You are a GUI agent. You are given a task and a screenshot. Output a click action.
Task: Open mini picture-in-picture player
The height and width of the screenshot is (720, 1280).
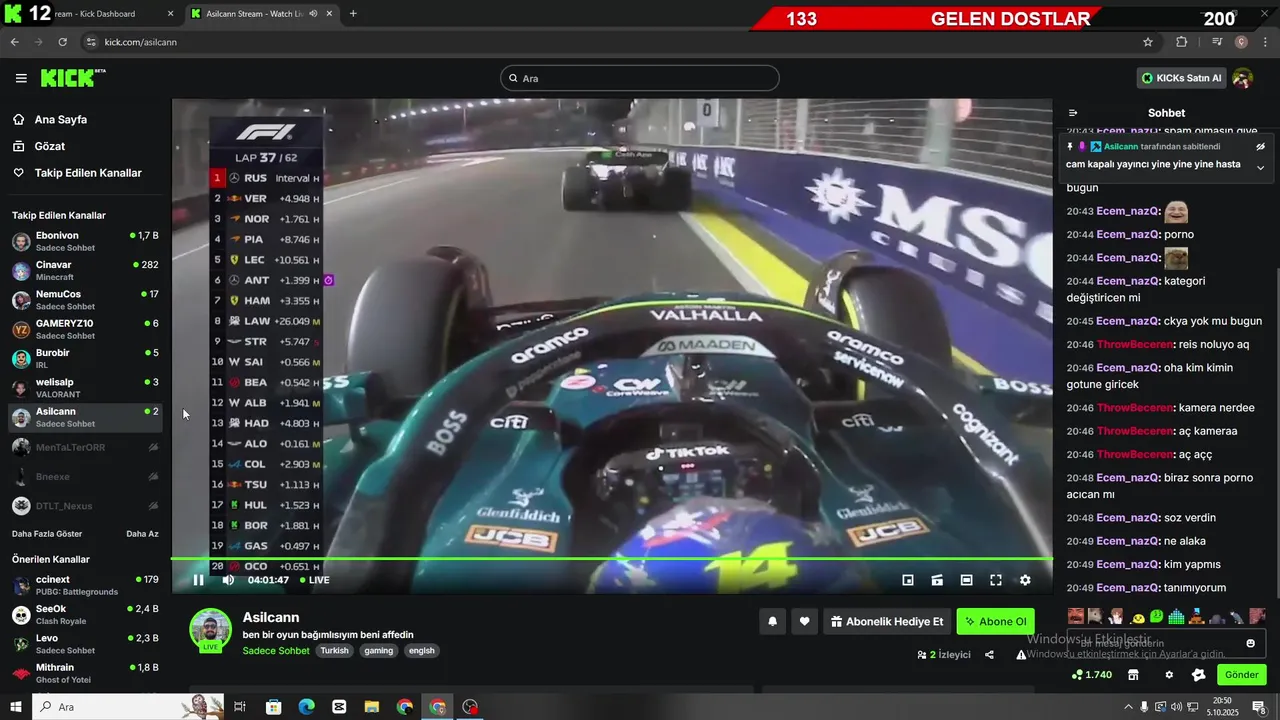[x=908, y=580]
